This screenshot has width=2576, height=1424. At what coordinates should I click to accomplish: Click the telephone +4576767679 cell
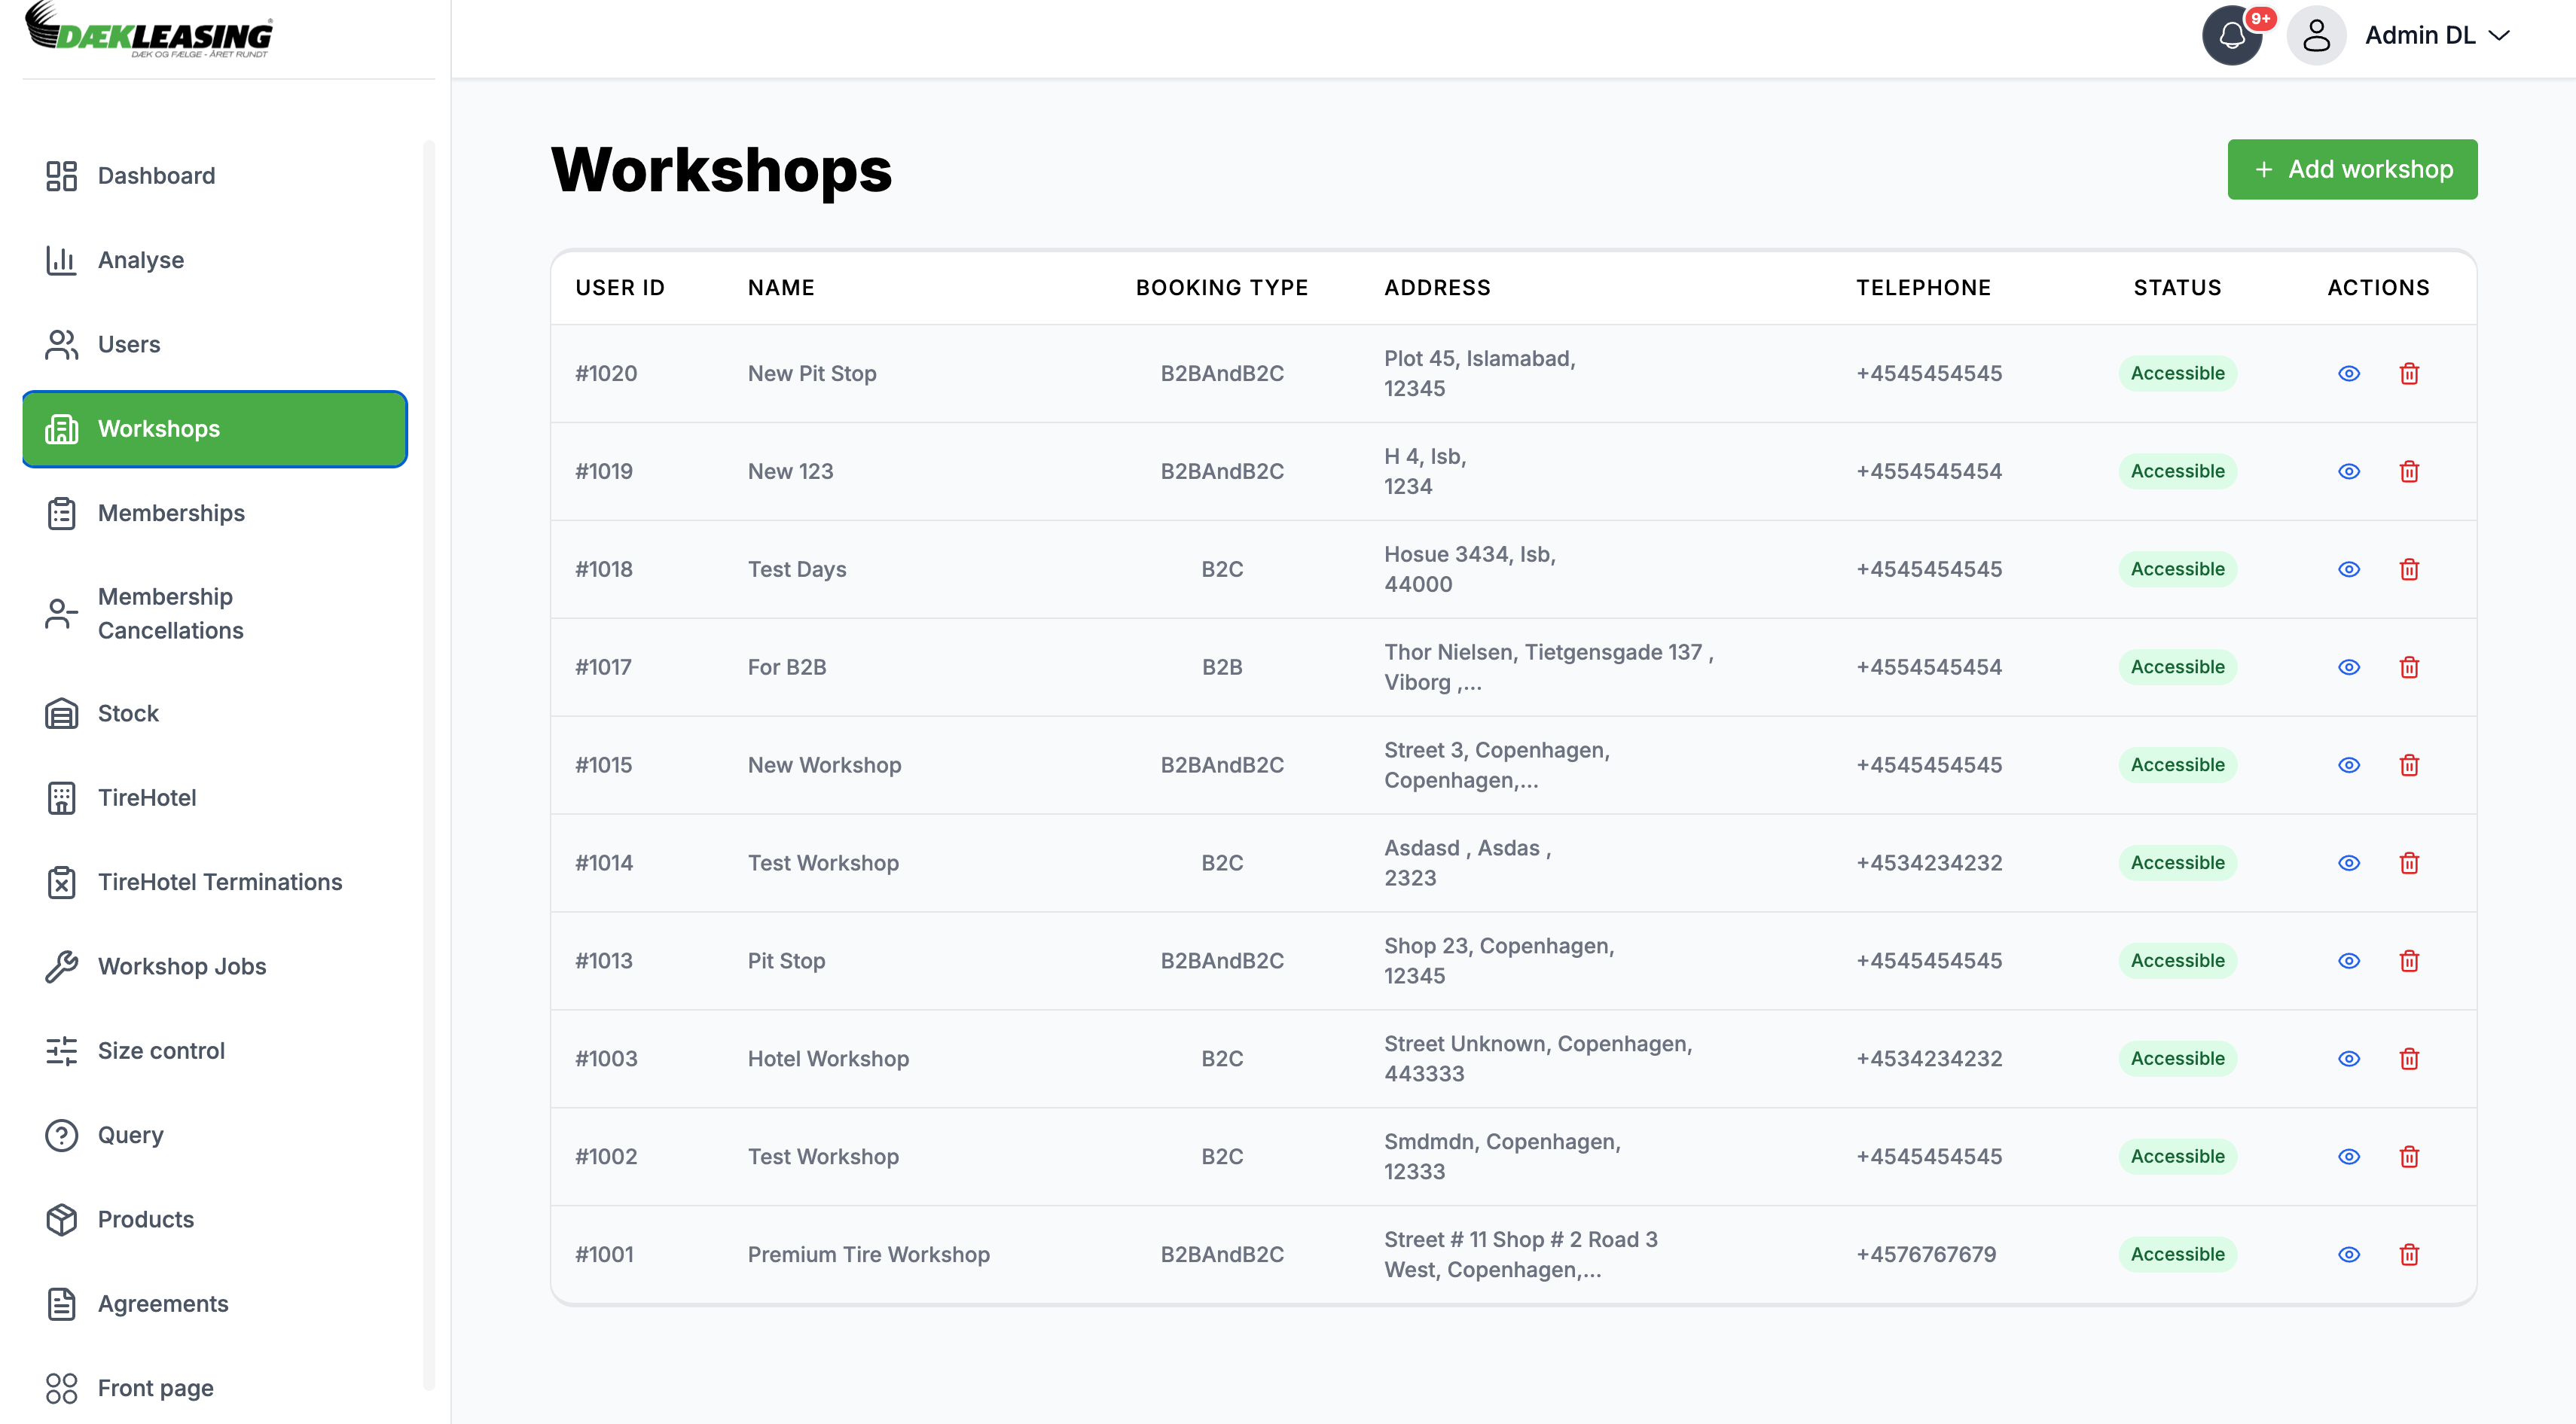pyautogui.click(x=1926, y=1255)
